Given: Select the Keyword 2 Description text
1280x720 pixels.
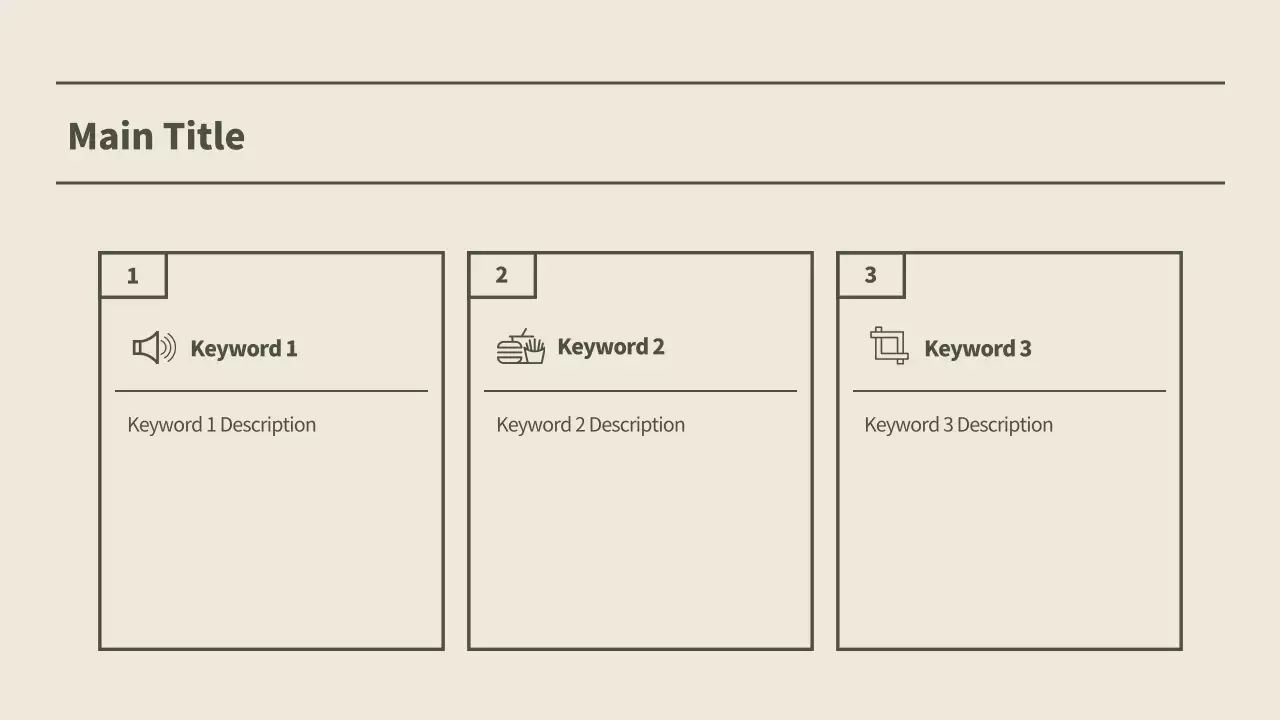Looking at the screenshot, I should (590, 425).
